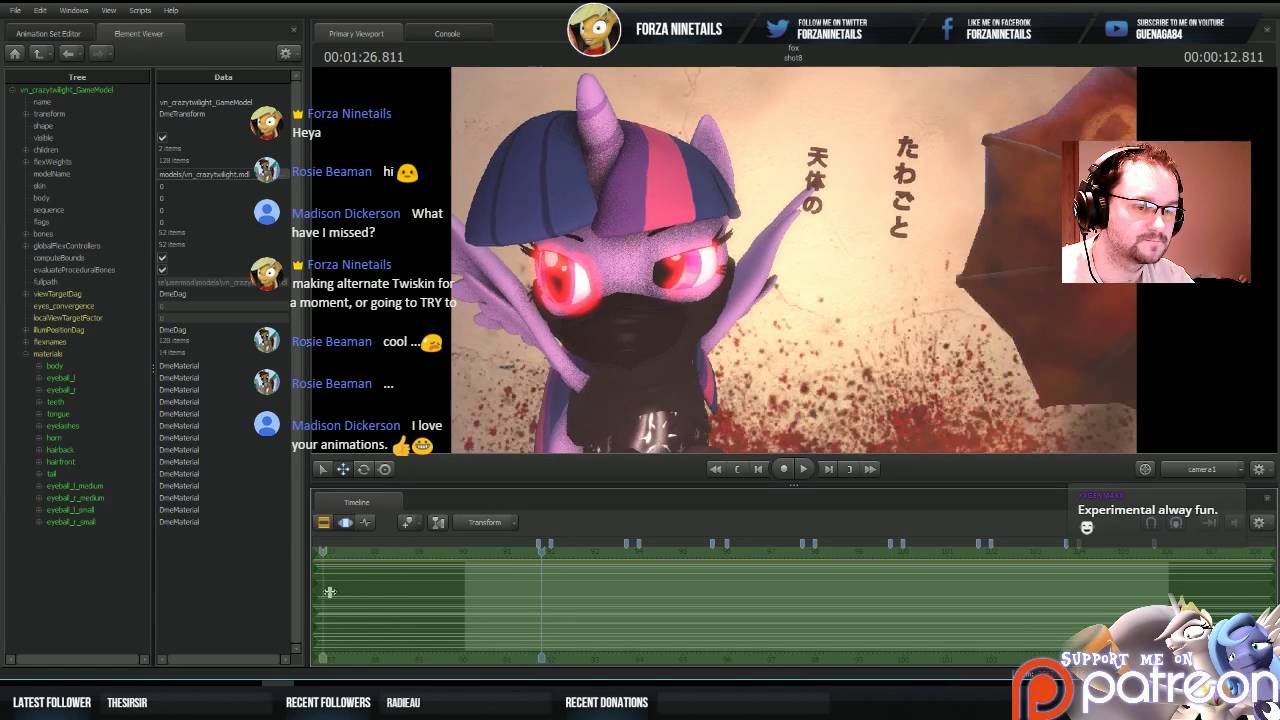
Task: Select the body material item
Action: (54, 366)
